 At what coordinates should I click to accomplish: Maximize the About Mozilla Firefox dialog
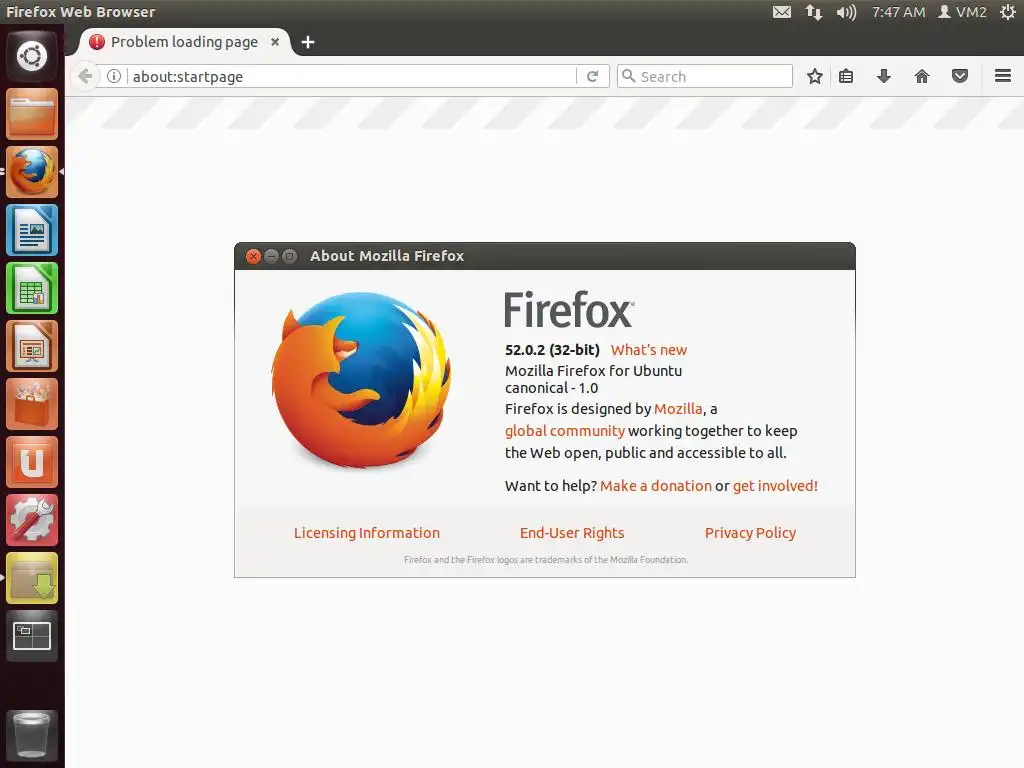coord(289,256)
